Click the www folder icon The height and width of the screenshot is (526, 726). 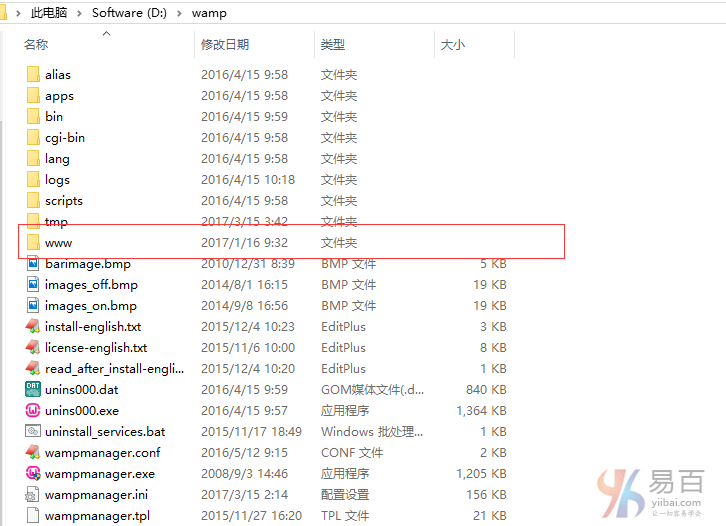(x=32, y=243)
